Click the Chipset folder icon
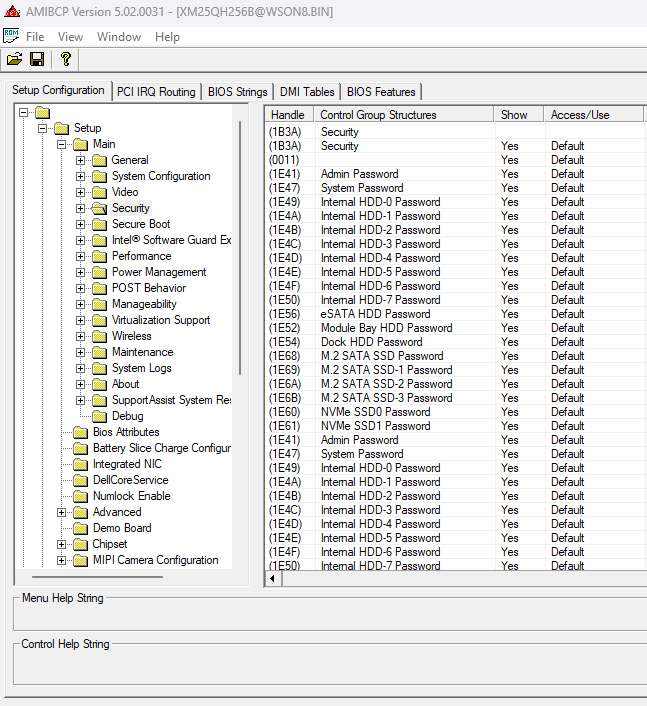Image resolution: width=647 pixels, height=706 pixels. pos(81,544)
